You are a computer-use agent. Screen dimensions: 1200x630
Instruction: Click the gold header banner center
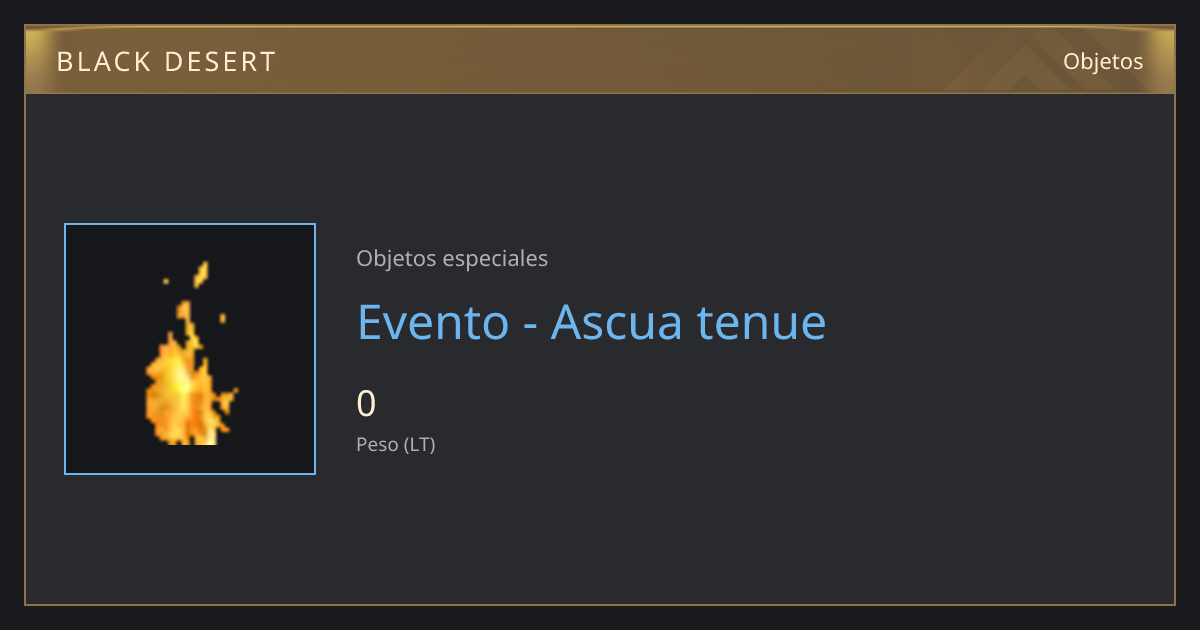click(600, 60)
